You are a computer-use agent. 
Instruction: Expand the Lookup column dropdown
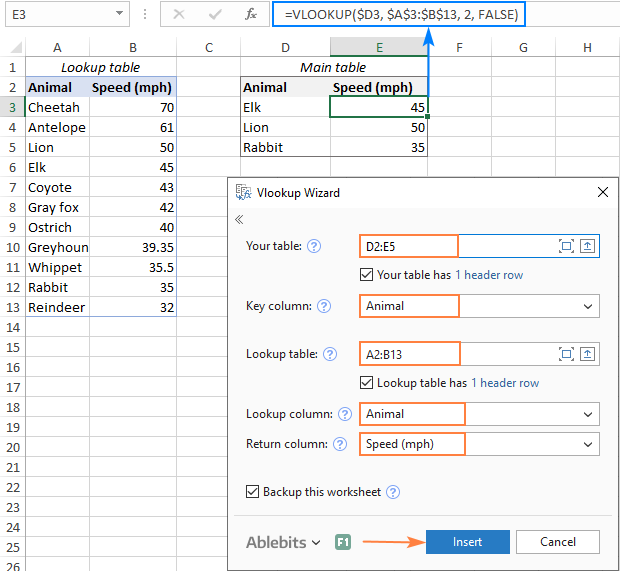click(588, 414)
